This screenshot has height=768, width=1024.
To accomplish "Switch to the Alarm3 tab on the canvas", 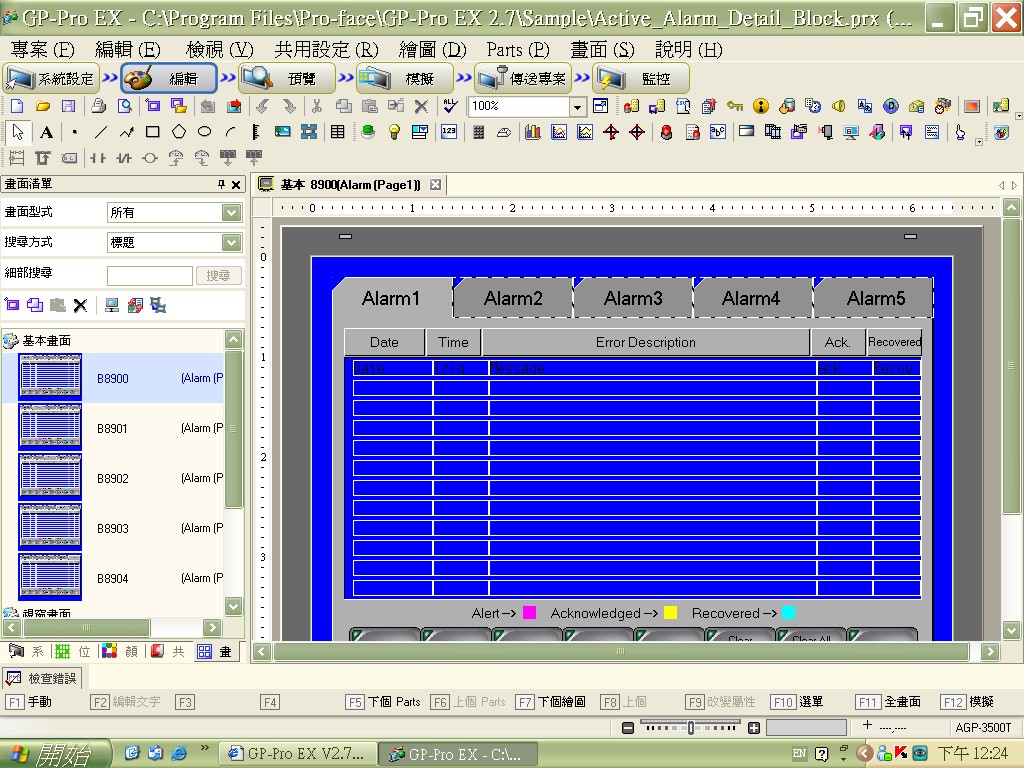I will (x=633, y=298).
